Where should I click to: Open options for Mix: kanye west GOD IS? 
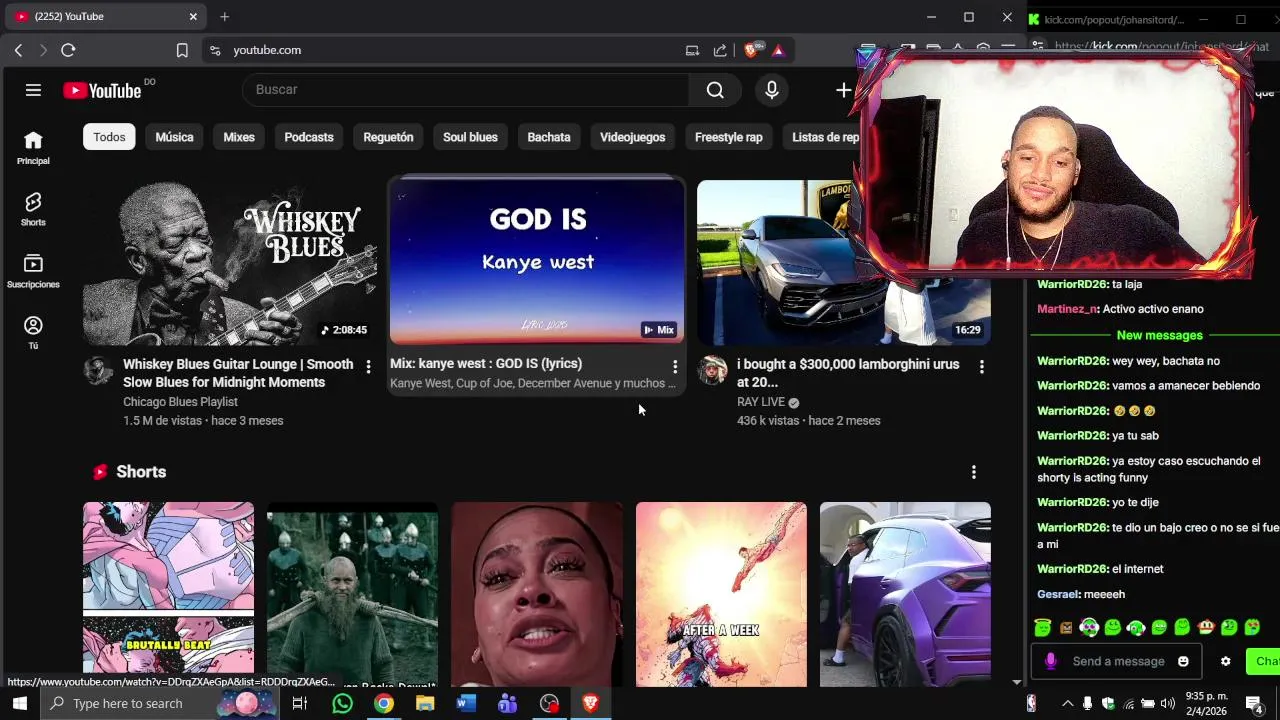(675, 367)
